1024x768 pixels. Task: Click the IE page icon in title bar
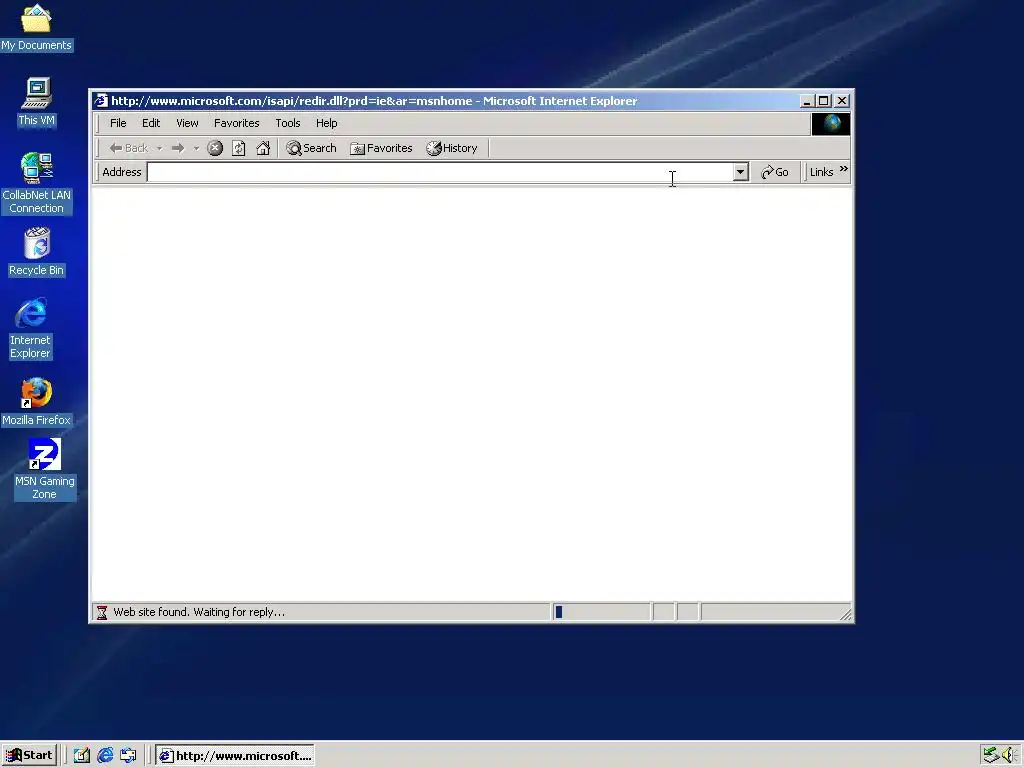(101, 101)
